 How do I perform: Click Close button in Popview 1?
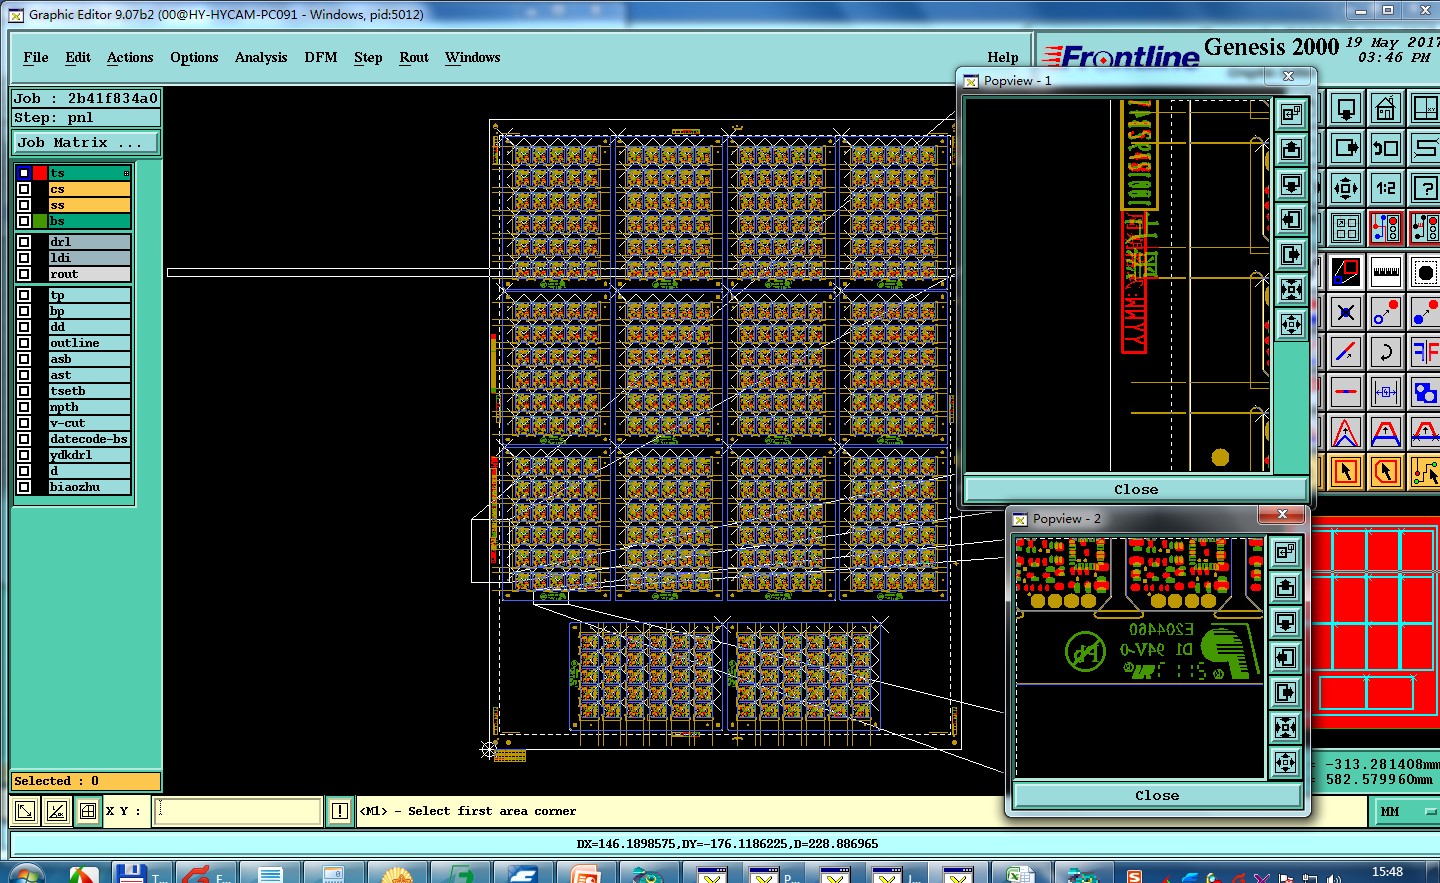[1136, 489]
